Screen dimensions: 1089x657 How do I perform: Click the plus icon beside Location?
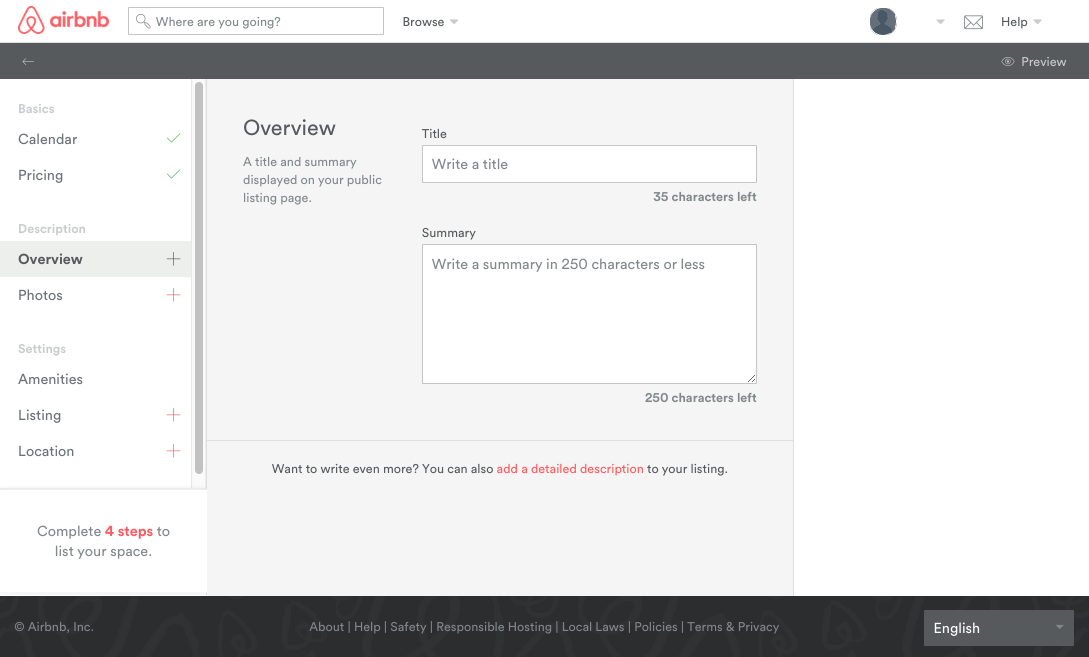[172, 451]
